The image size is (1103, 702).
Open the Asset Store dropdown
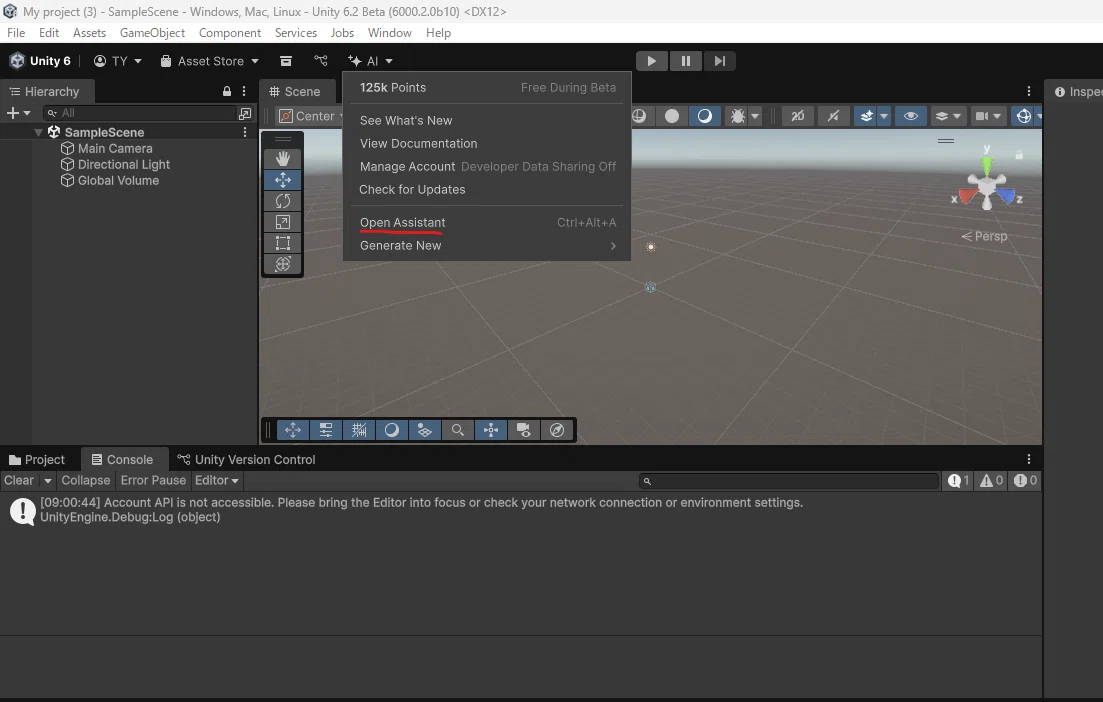coord(210,61)
